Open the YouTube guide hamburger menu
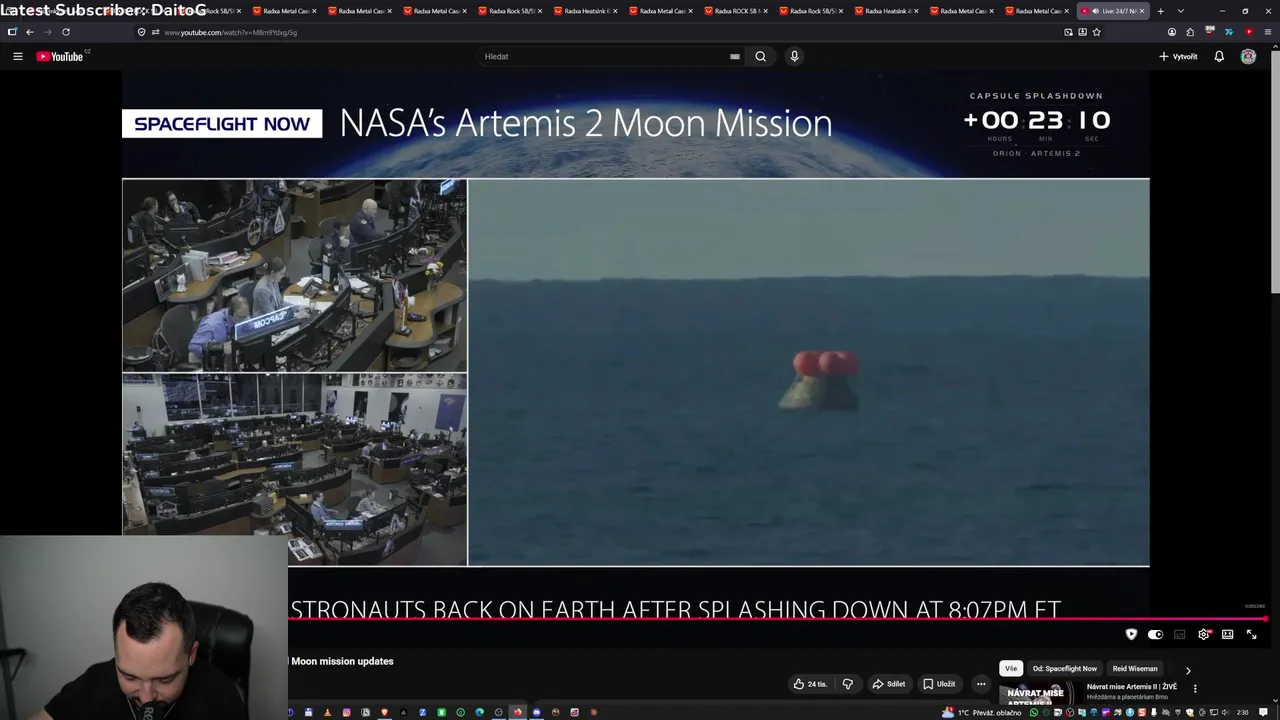1280x720 pixels. click(x=17, y=56)
